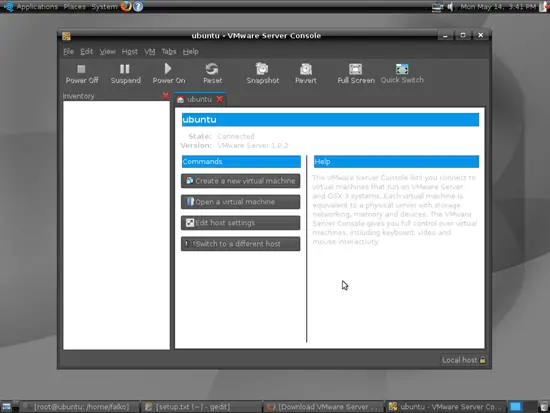Click the empty Inventory list area

(116, 225)
